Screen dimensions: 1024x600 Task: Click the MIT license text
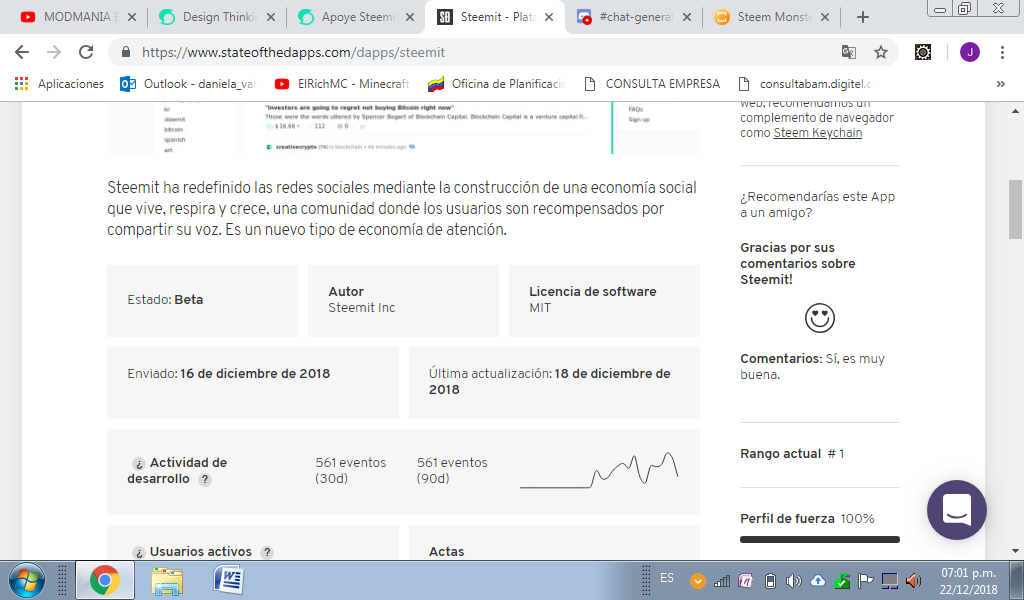(x=539, y=308)
